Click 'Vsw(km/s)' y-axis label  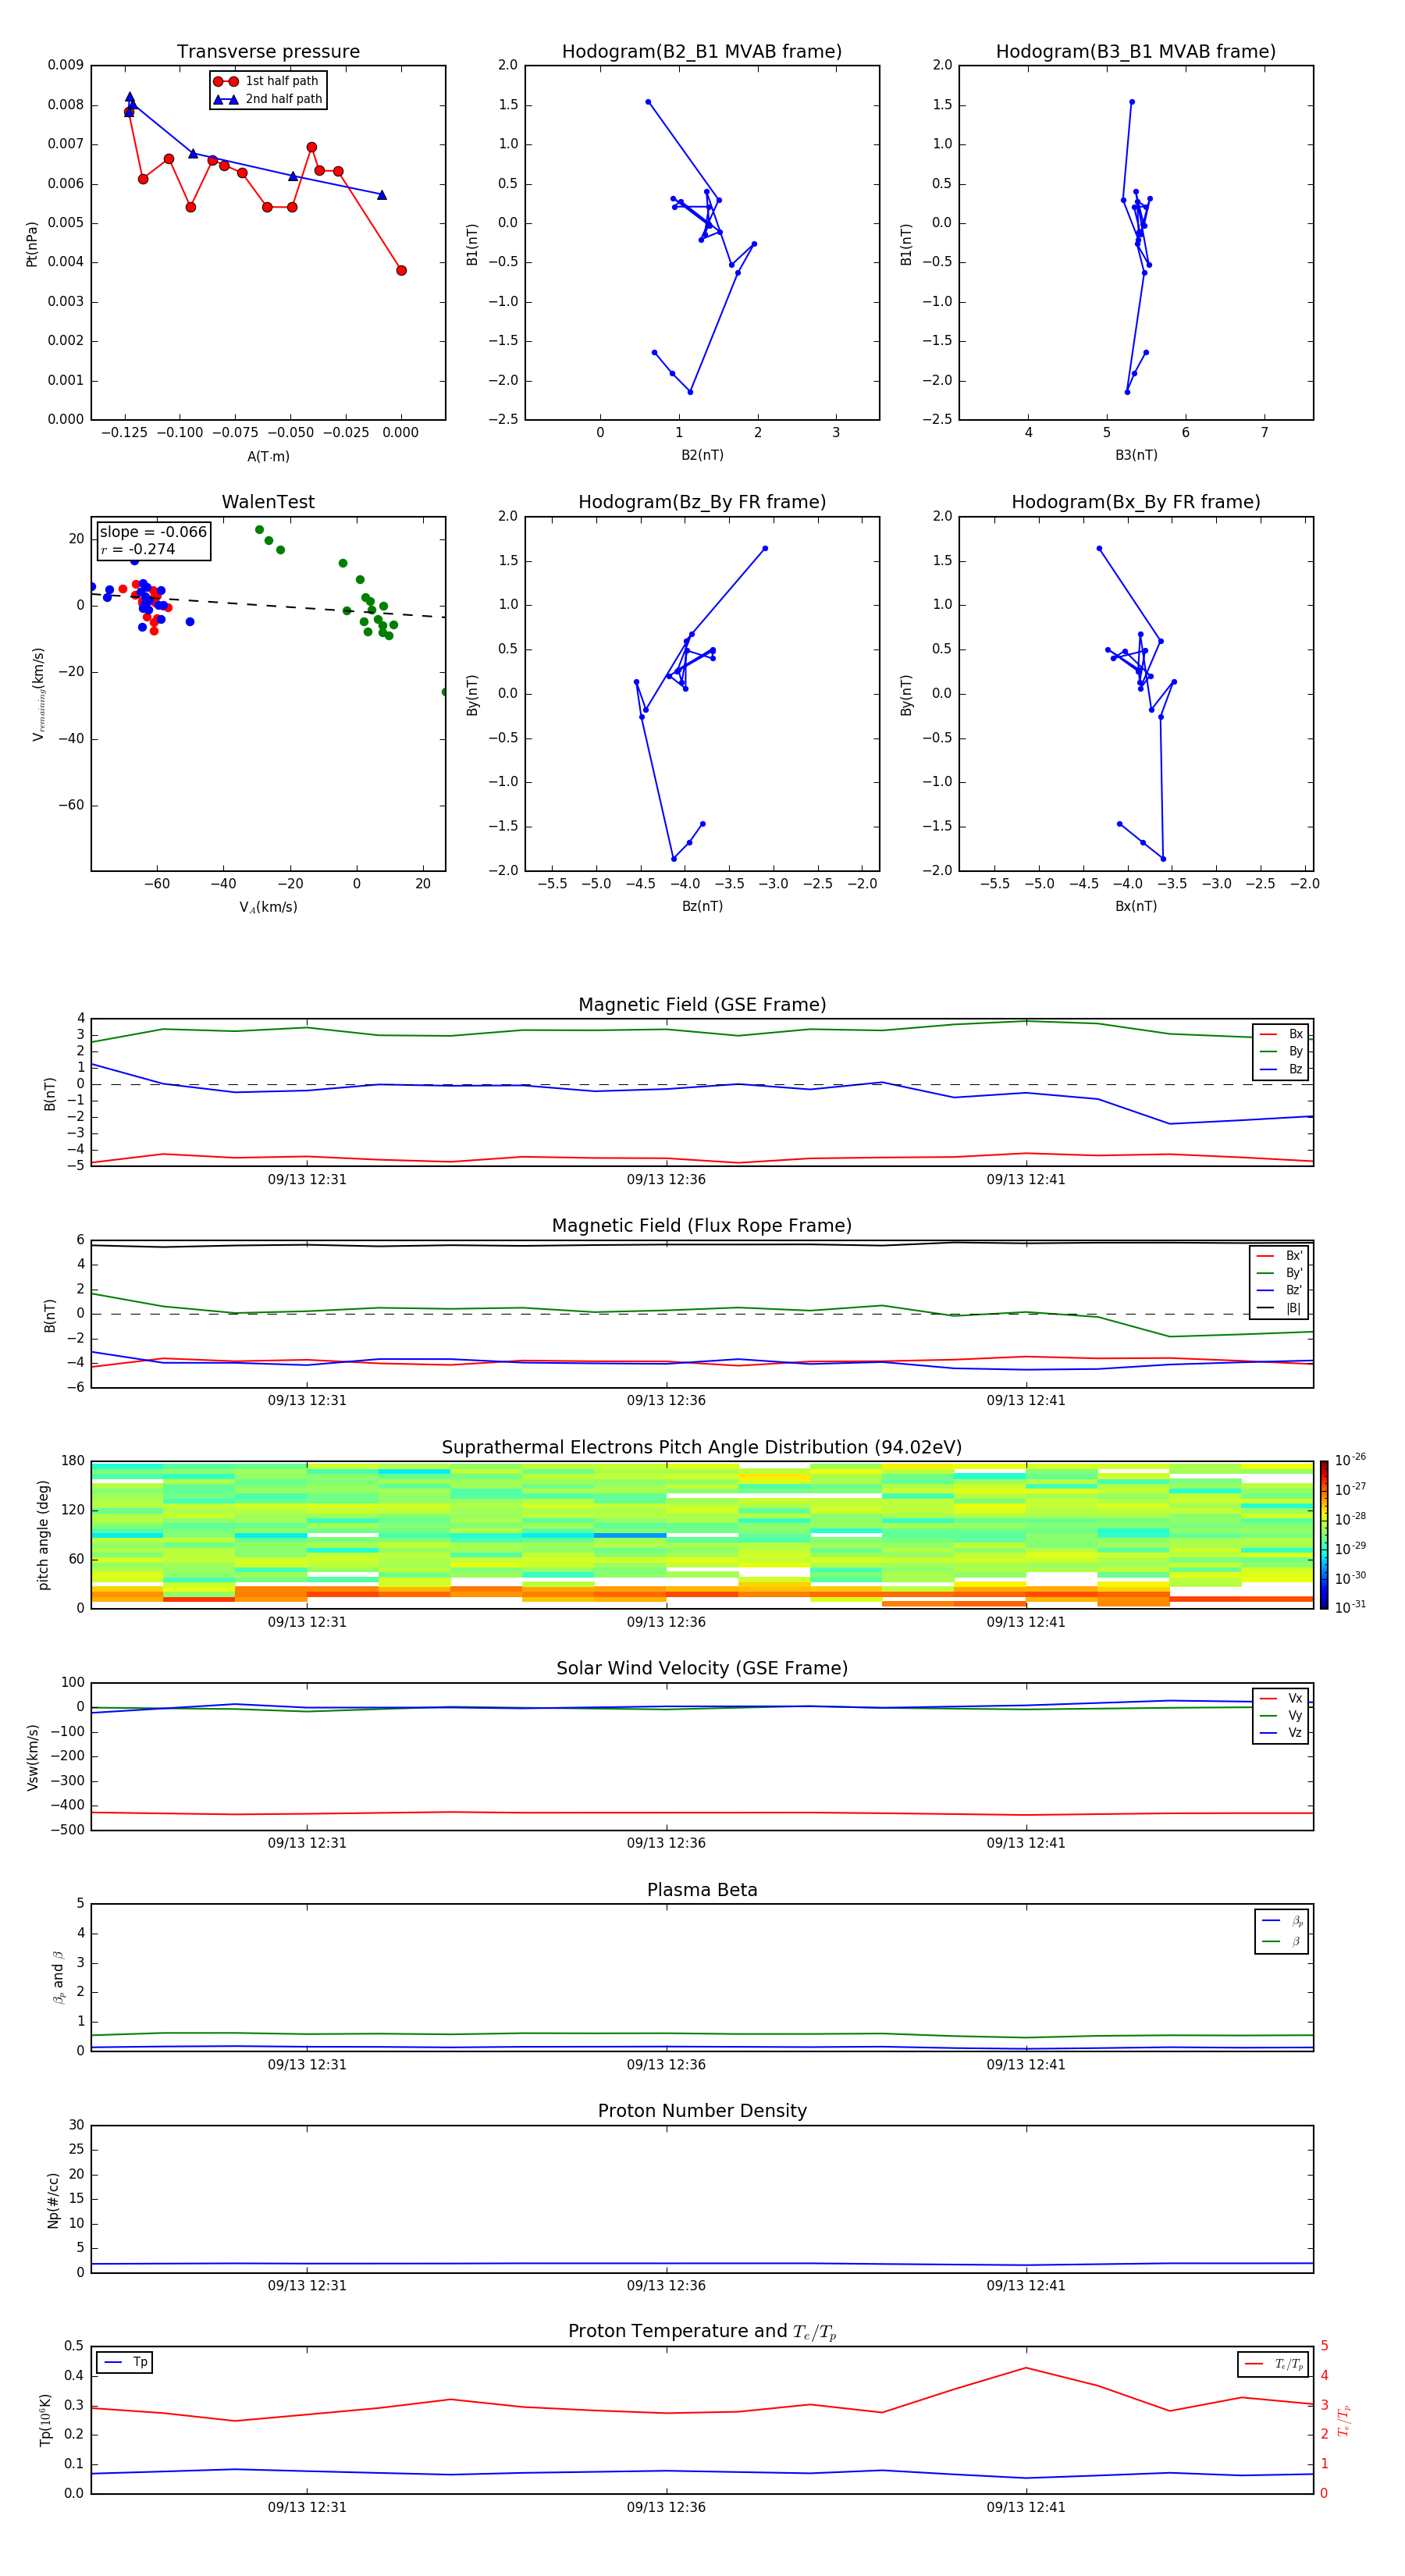[x=32, y=1757]
